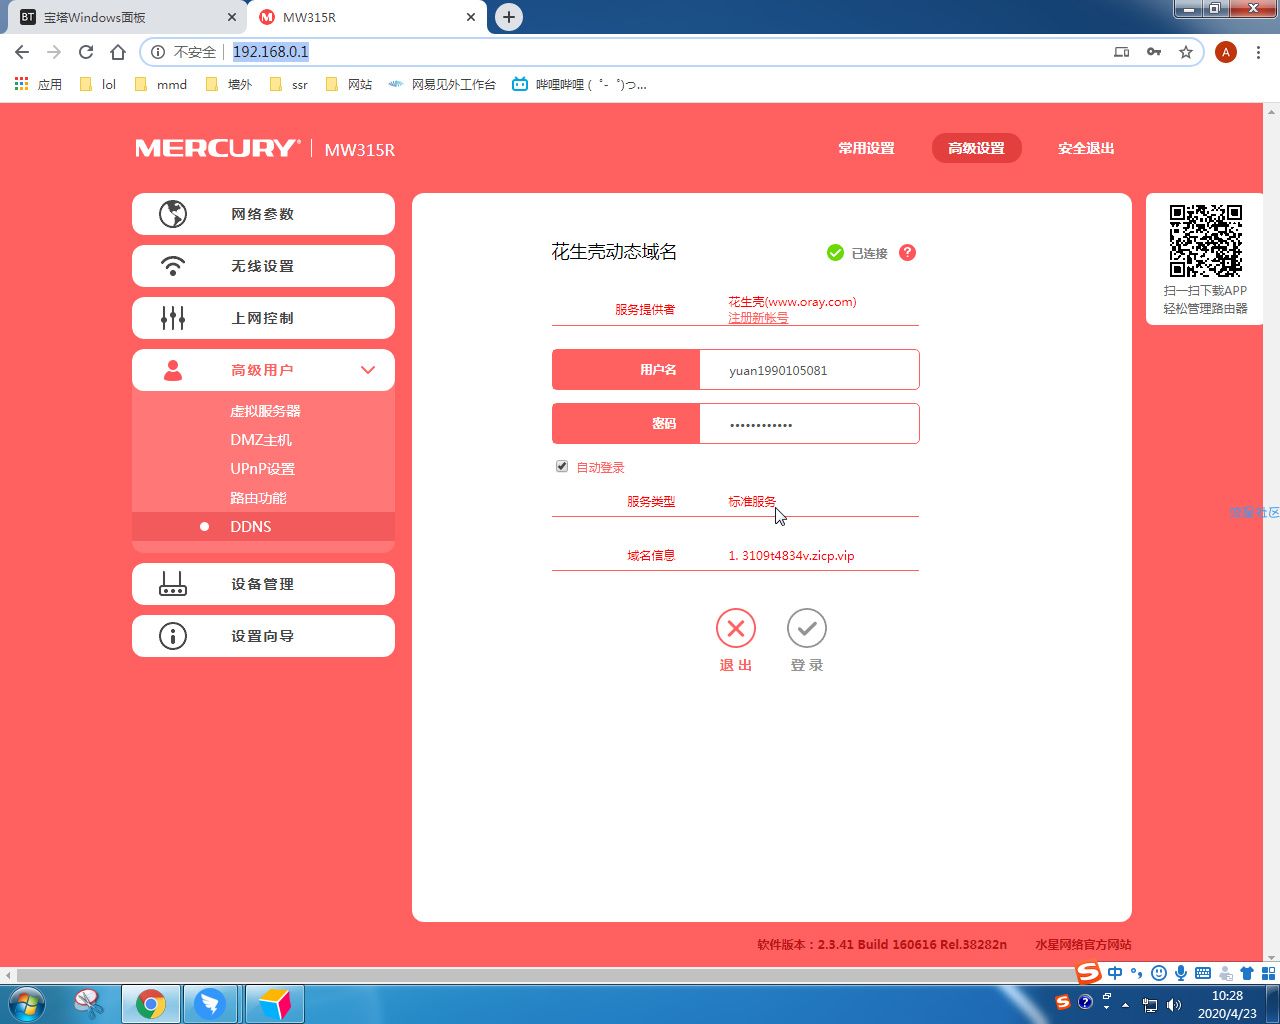Reload the router page
This screenshot has width=1280, height=1024.
[x=86, y=52]
